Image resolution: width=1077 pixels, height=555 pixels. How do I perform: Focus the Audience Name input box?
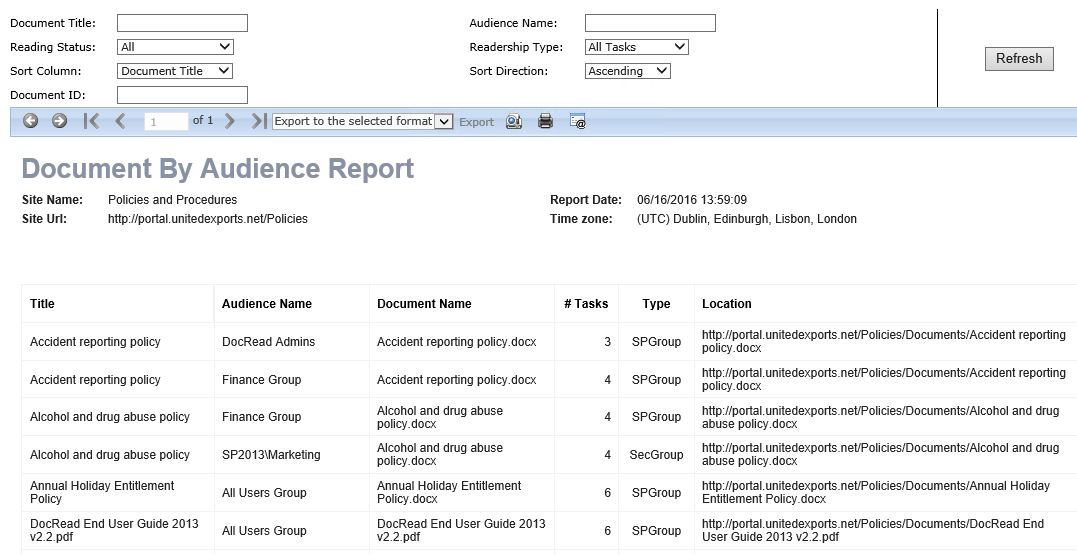click(650, 23)
